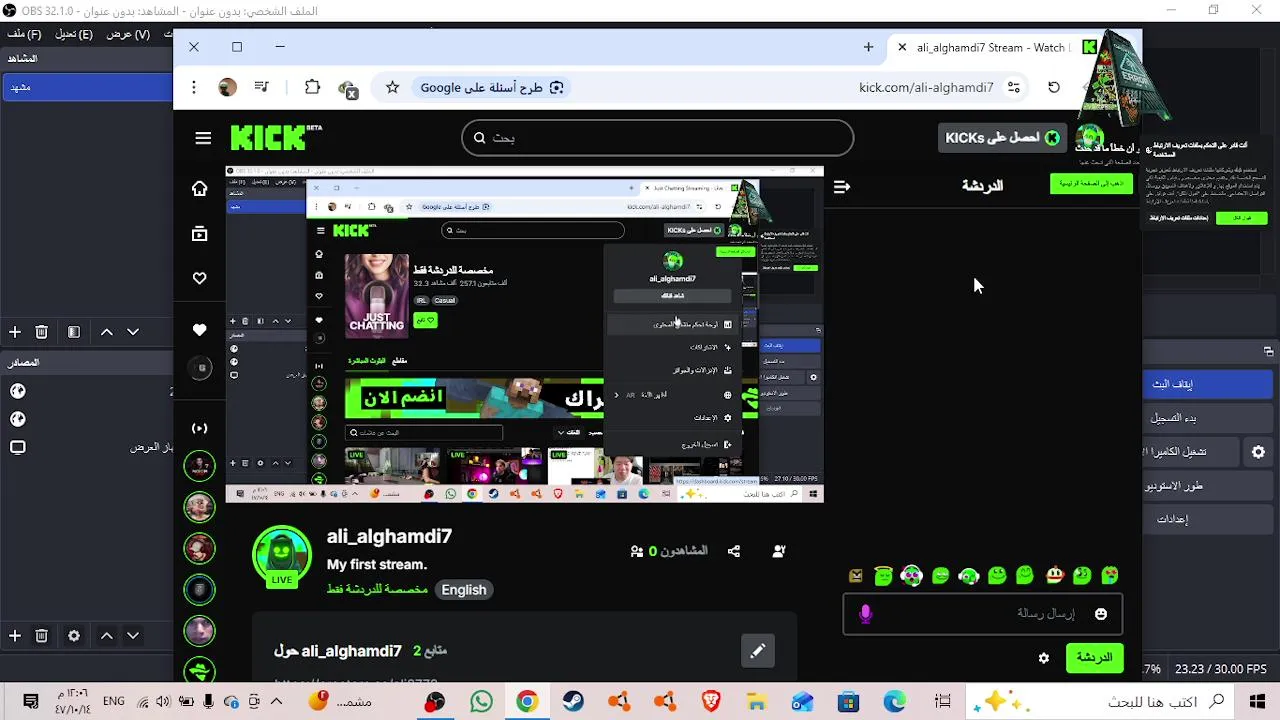1280x720 pixels.
Task: Open Kick user avatar in top bar
Action: [x=1091, y=138]
